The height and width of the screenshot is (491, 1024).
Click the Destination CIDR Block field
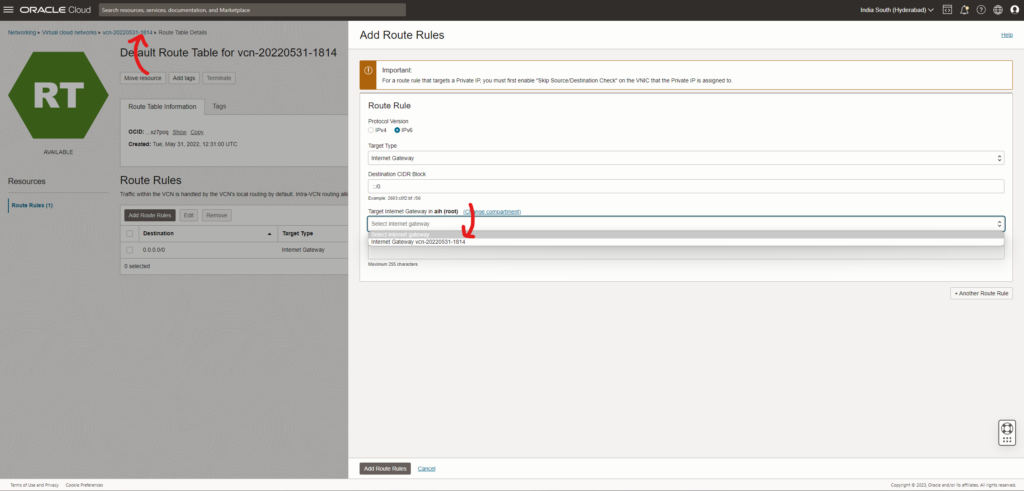pyautogui.click(x=686, y=186)
